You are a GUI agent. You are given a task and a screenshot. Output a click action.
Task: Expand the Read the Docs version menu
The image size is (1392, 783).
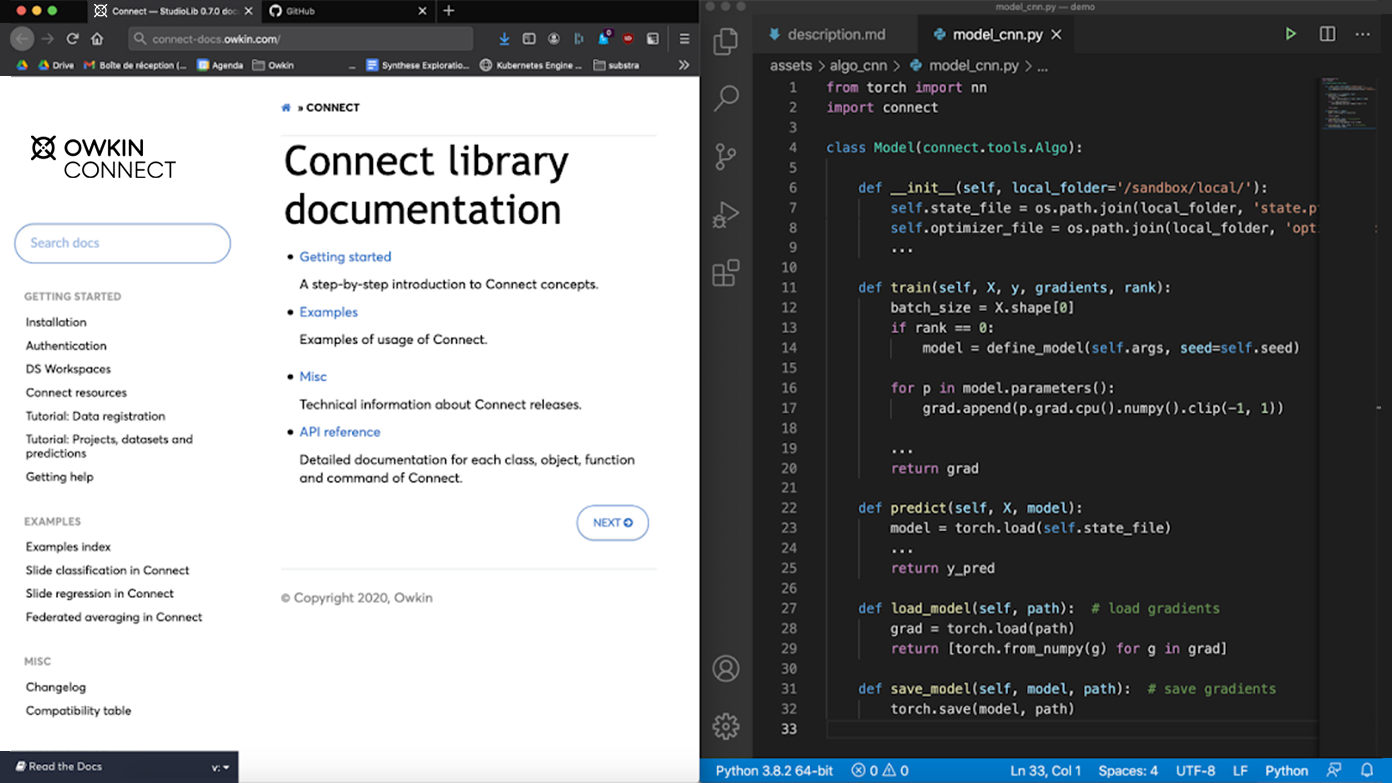point(221,768)
